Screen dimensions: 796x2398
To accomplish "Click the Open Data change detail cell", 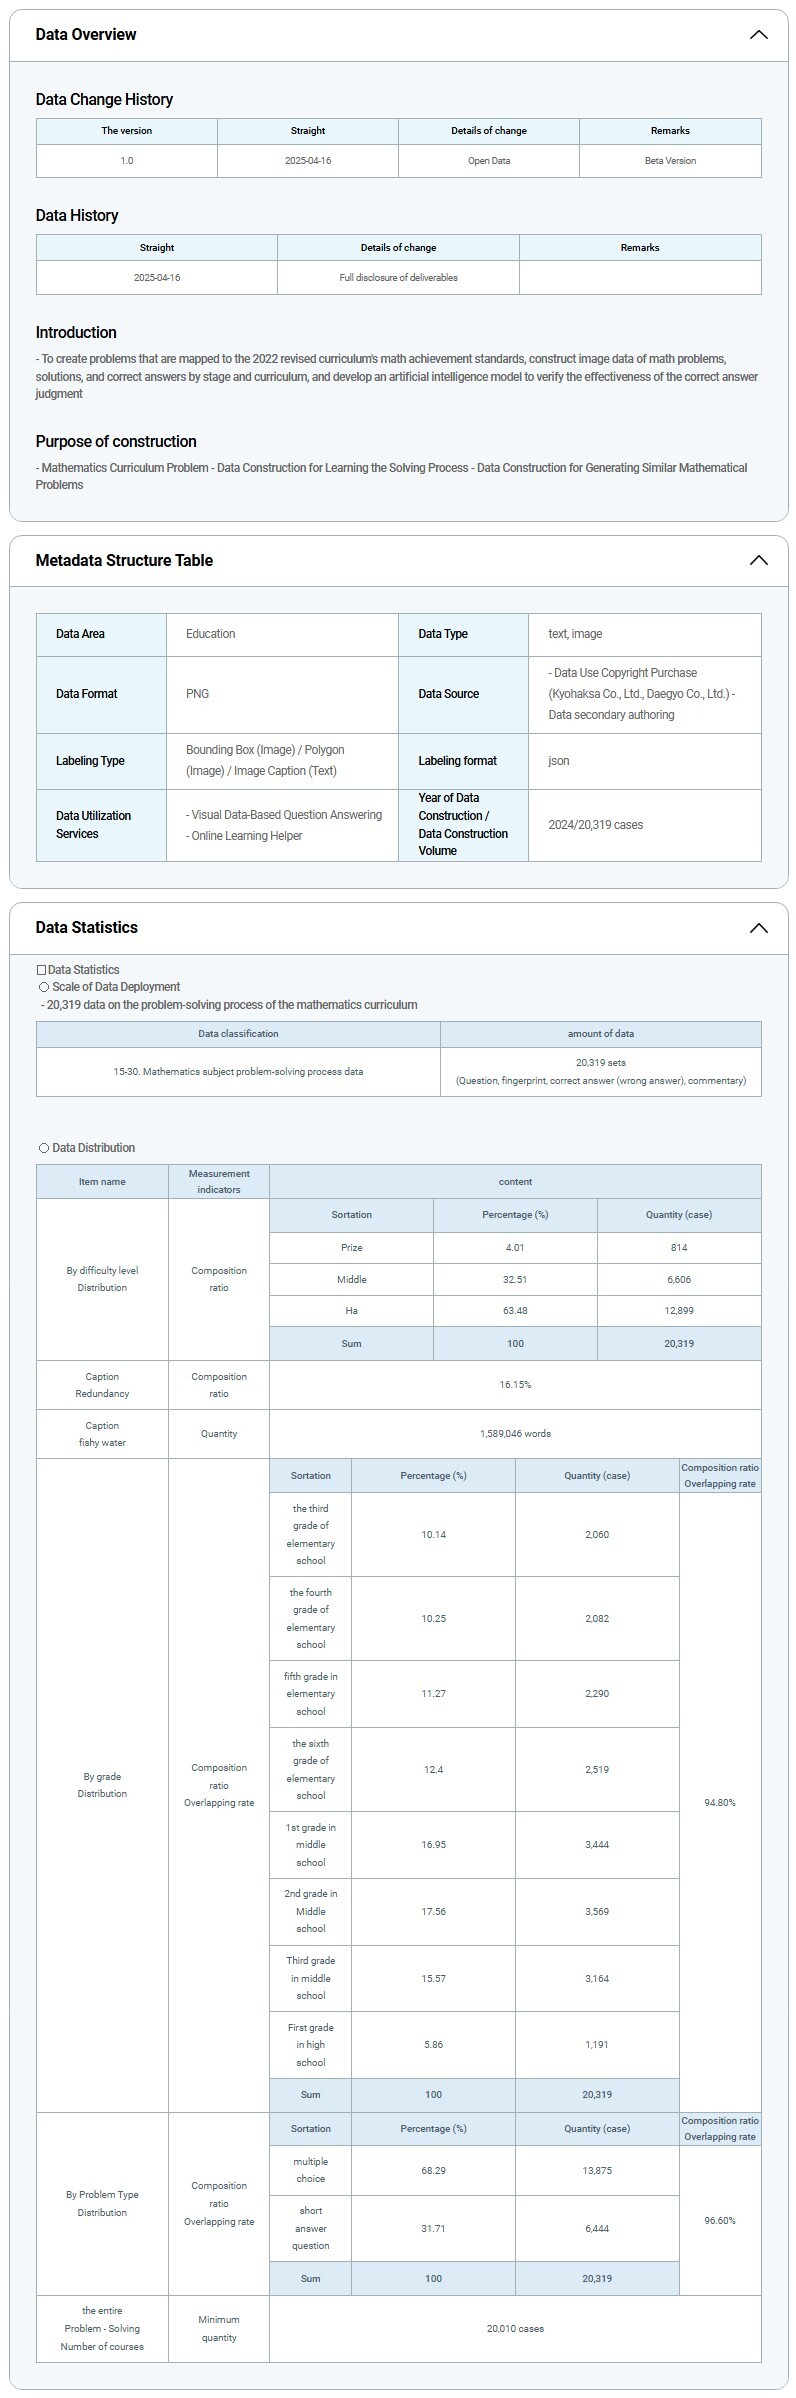I will point(489,161).
